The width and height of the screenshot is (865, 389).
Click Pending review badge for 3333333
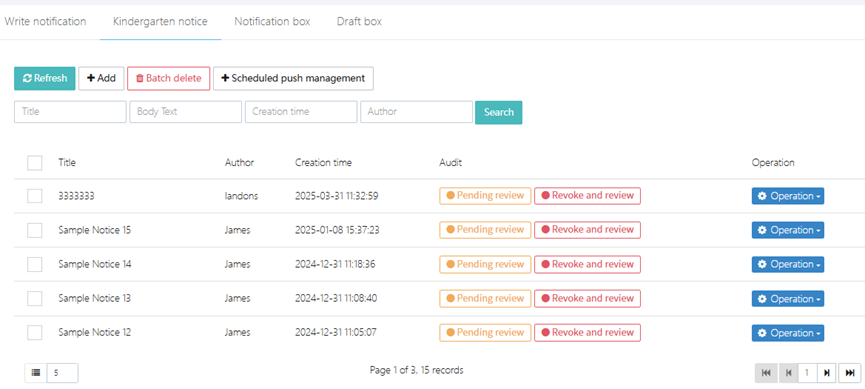pyautogui.click(x=485, y=196)
